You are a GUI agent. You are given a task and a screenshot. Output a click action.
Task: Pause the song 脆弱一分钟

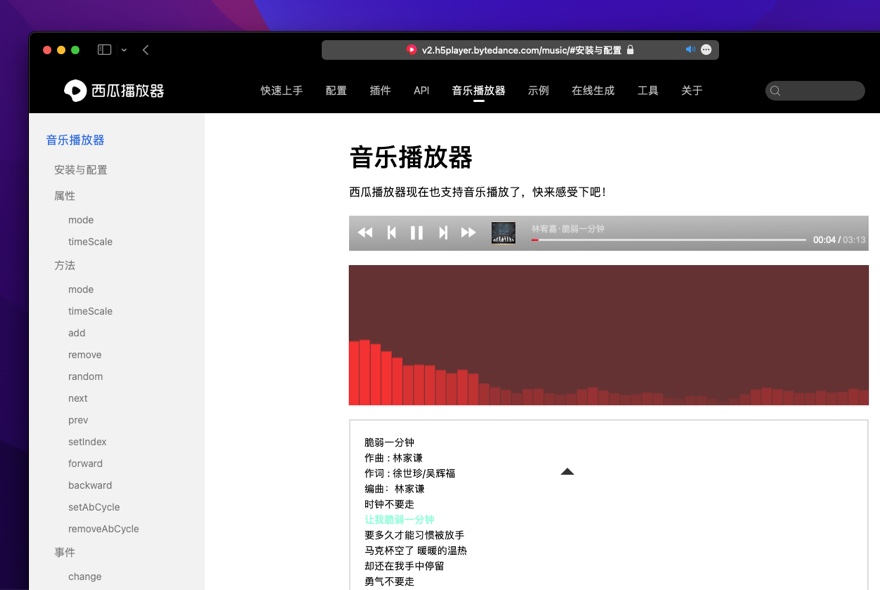point(416,233)
